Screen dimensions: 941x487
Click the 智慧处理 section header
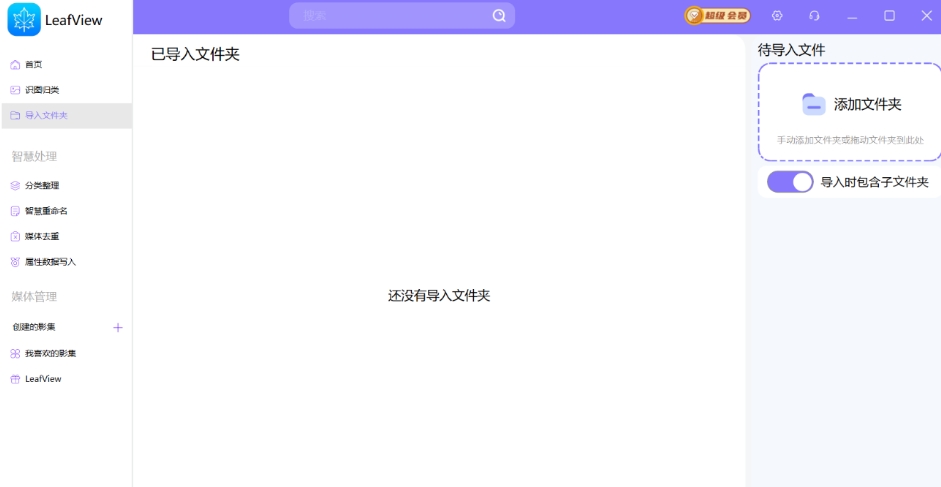34,157
